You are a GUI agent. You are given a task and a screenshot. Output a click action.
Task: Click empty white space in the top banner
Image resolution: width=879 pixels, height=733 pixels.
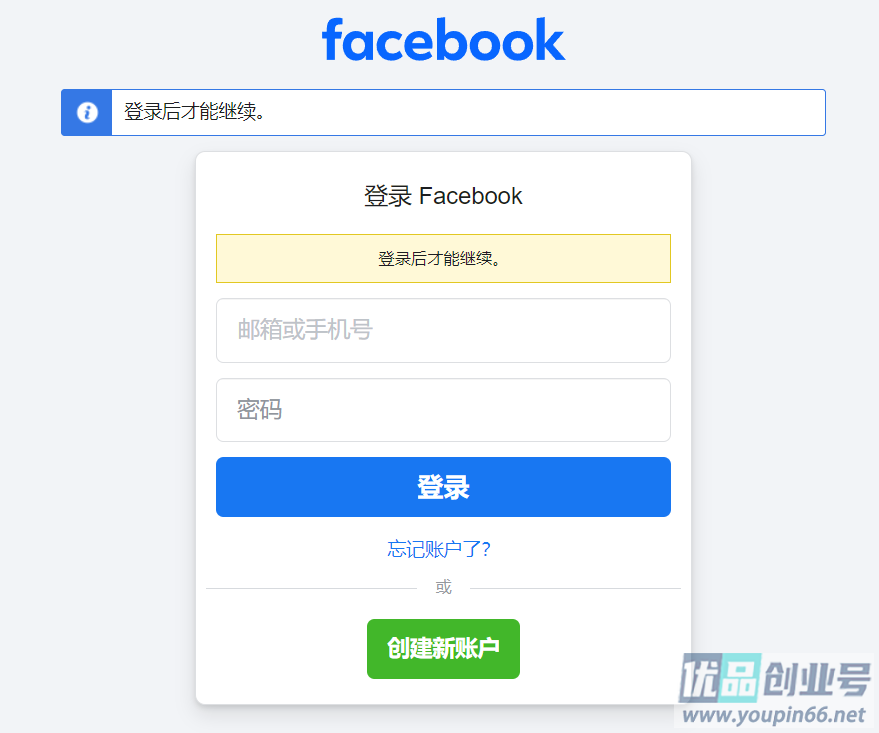pos(544,112)
